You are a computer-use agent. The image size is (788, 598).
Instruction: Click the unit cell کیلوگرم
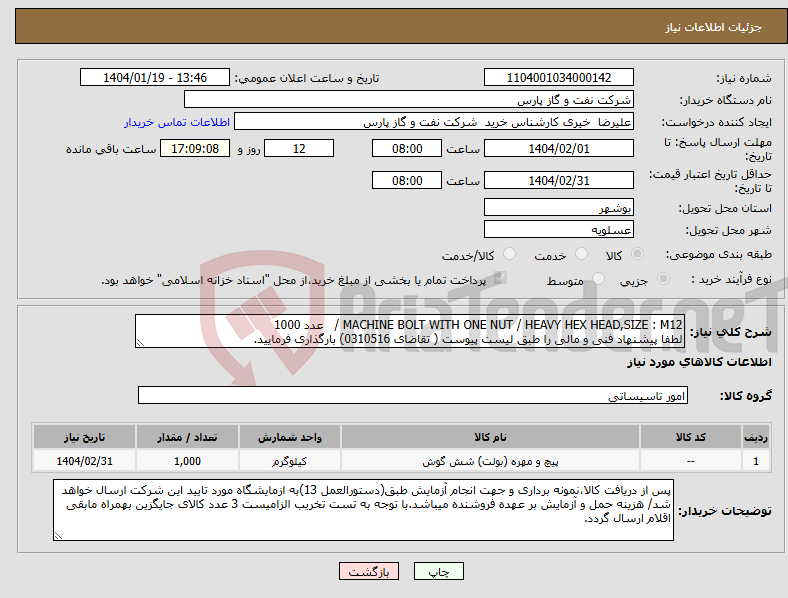pyautogui.click(x=290, y=461)
